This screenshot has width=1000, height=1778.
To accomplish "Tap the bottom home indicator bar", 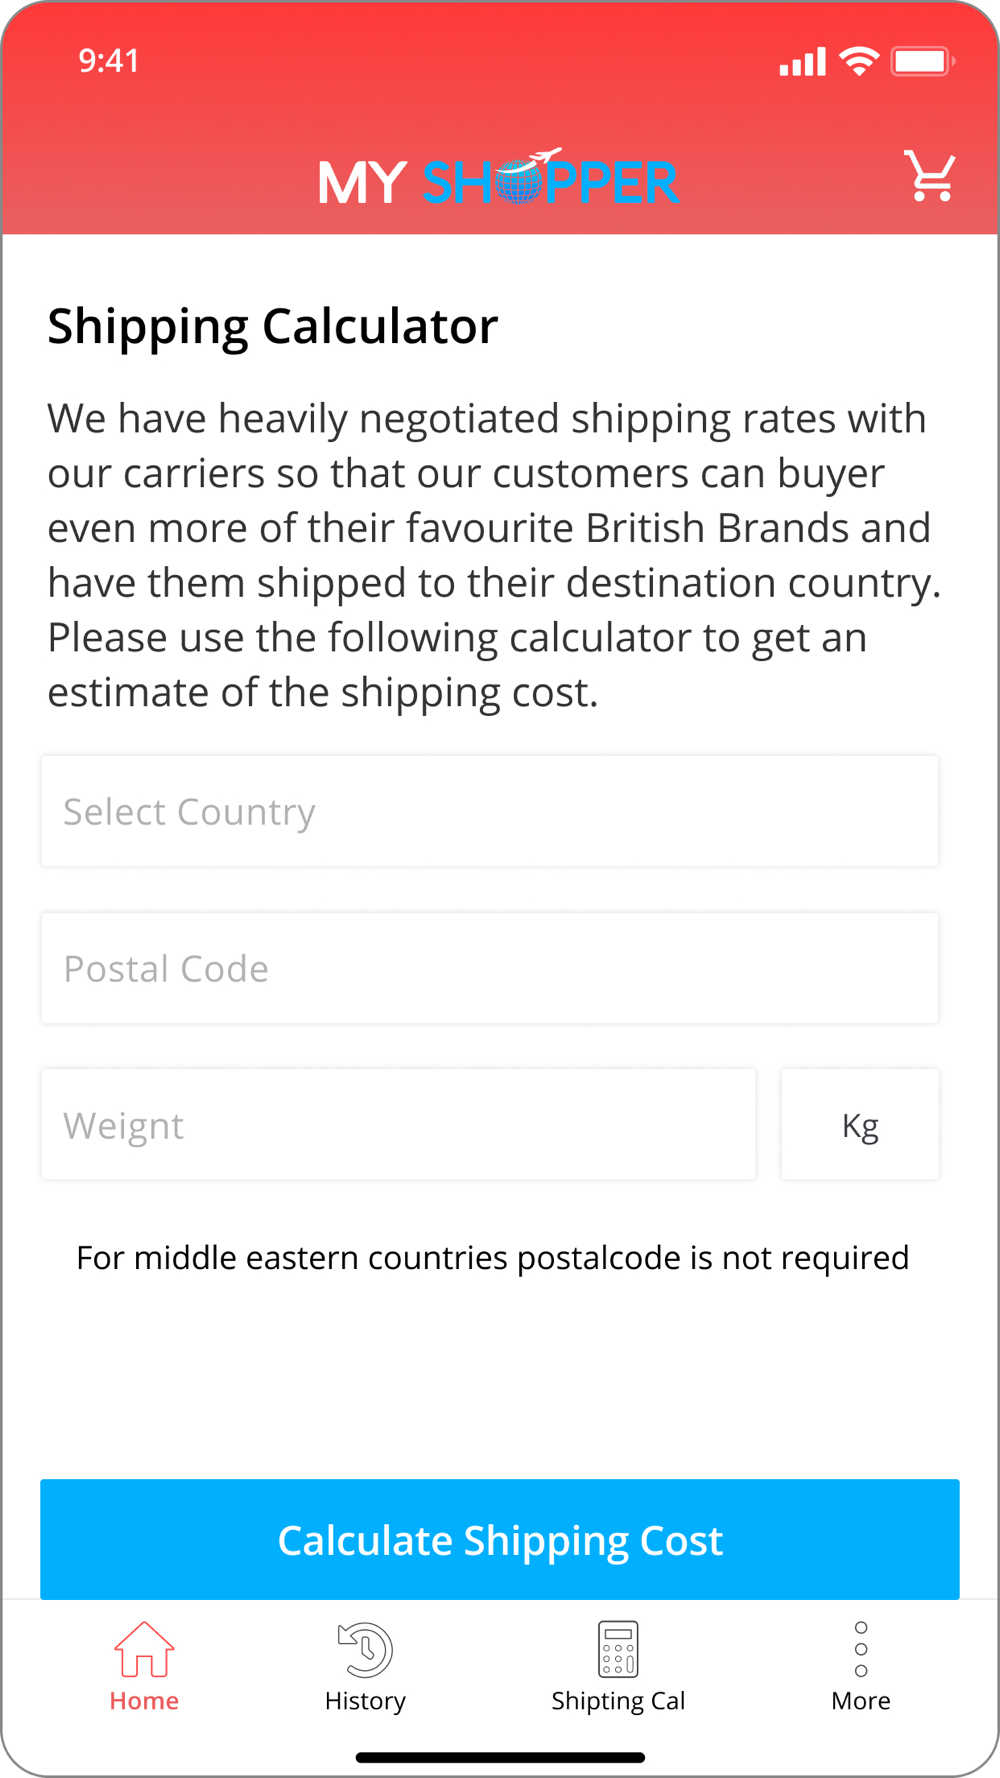I will [500, 1757].
